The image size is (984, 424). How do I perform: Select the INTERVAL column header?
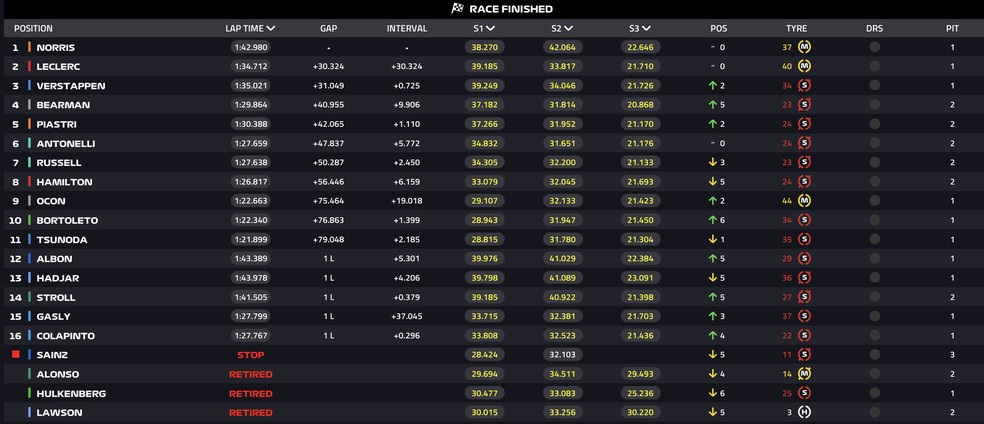coord(406,29)
